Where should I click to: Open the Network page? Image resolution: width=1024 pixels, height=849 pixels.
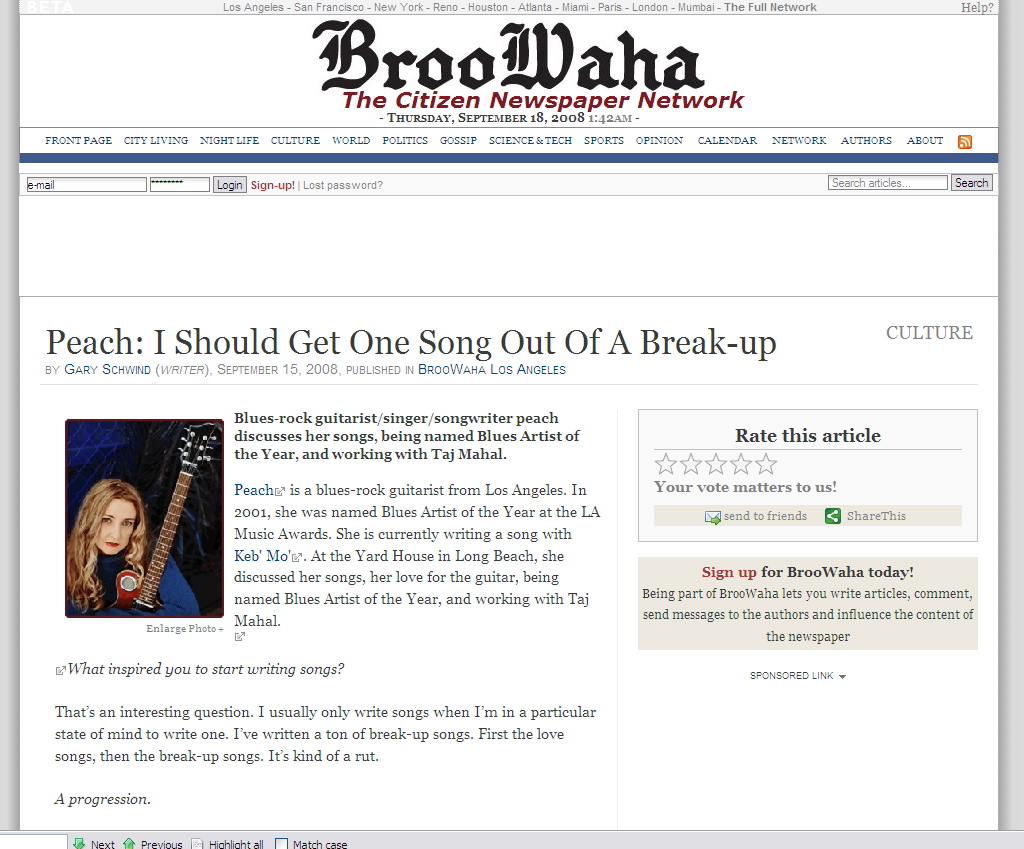pos(799,140)
